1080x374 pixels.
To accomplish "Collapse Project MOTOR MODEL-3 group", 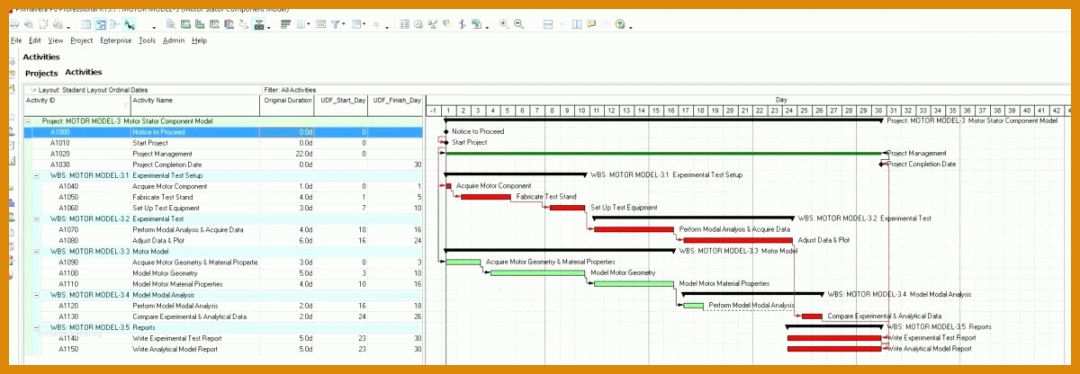I will click(x=28, y=121).
